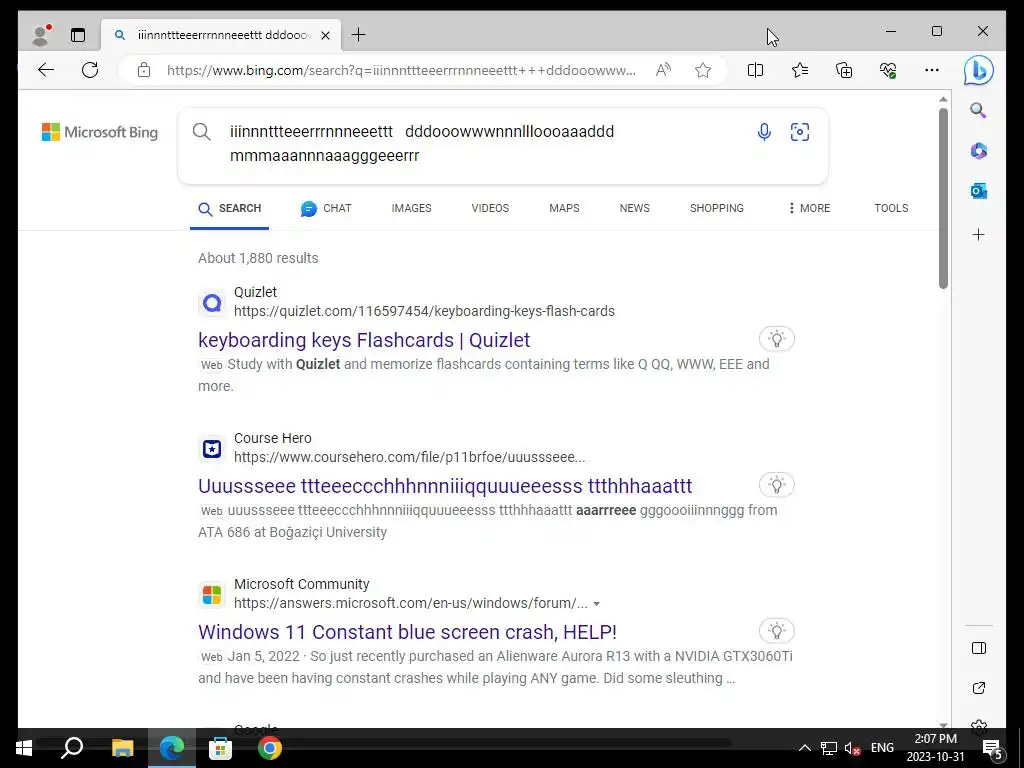The image size is (1024, 768).
Task: Open the Uuussseee Course Hero result
Action: pyautogui.click(x=445, y=486)
